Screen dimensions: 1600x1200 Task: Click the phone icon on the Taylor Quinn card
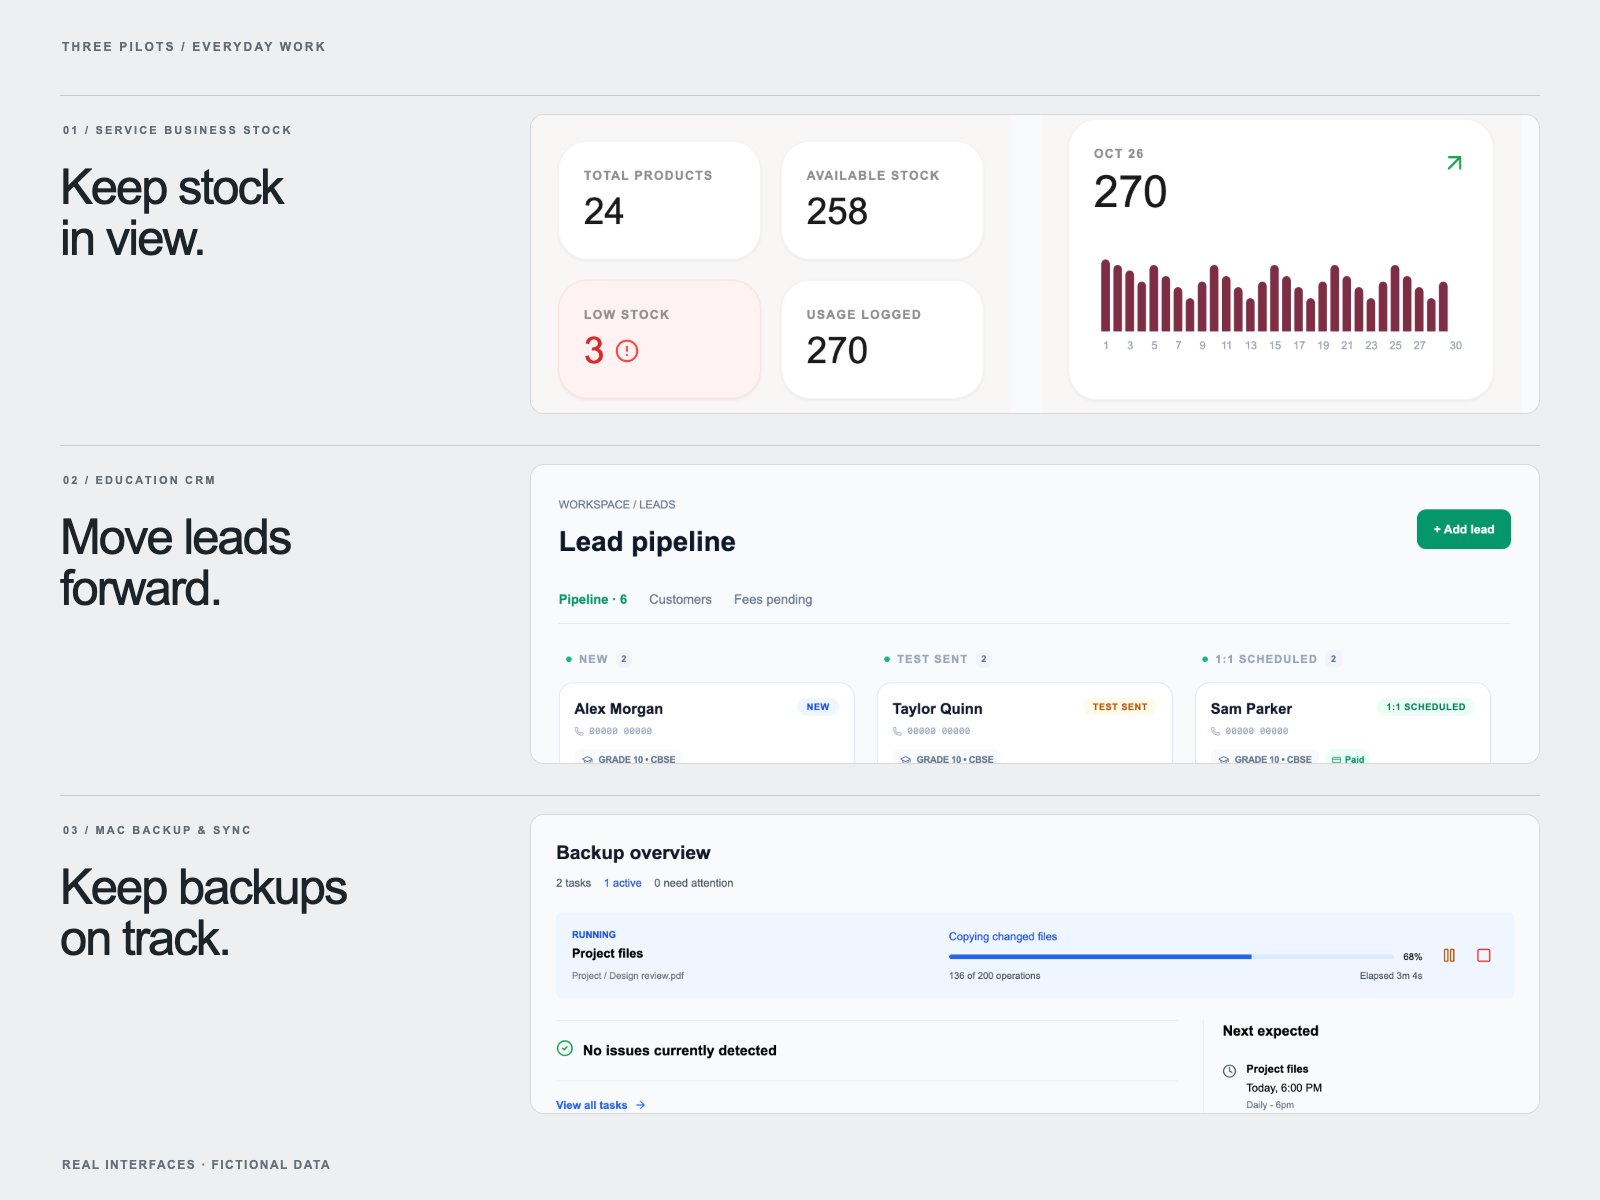tap(897, 731)
